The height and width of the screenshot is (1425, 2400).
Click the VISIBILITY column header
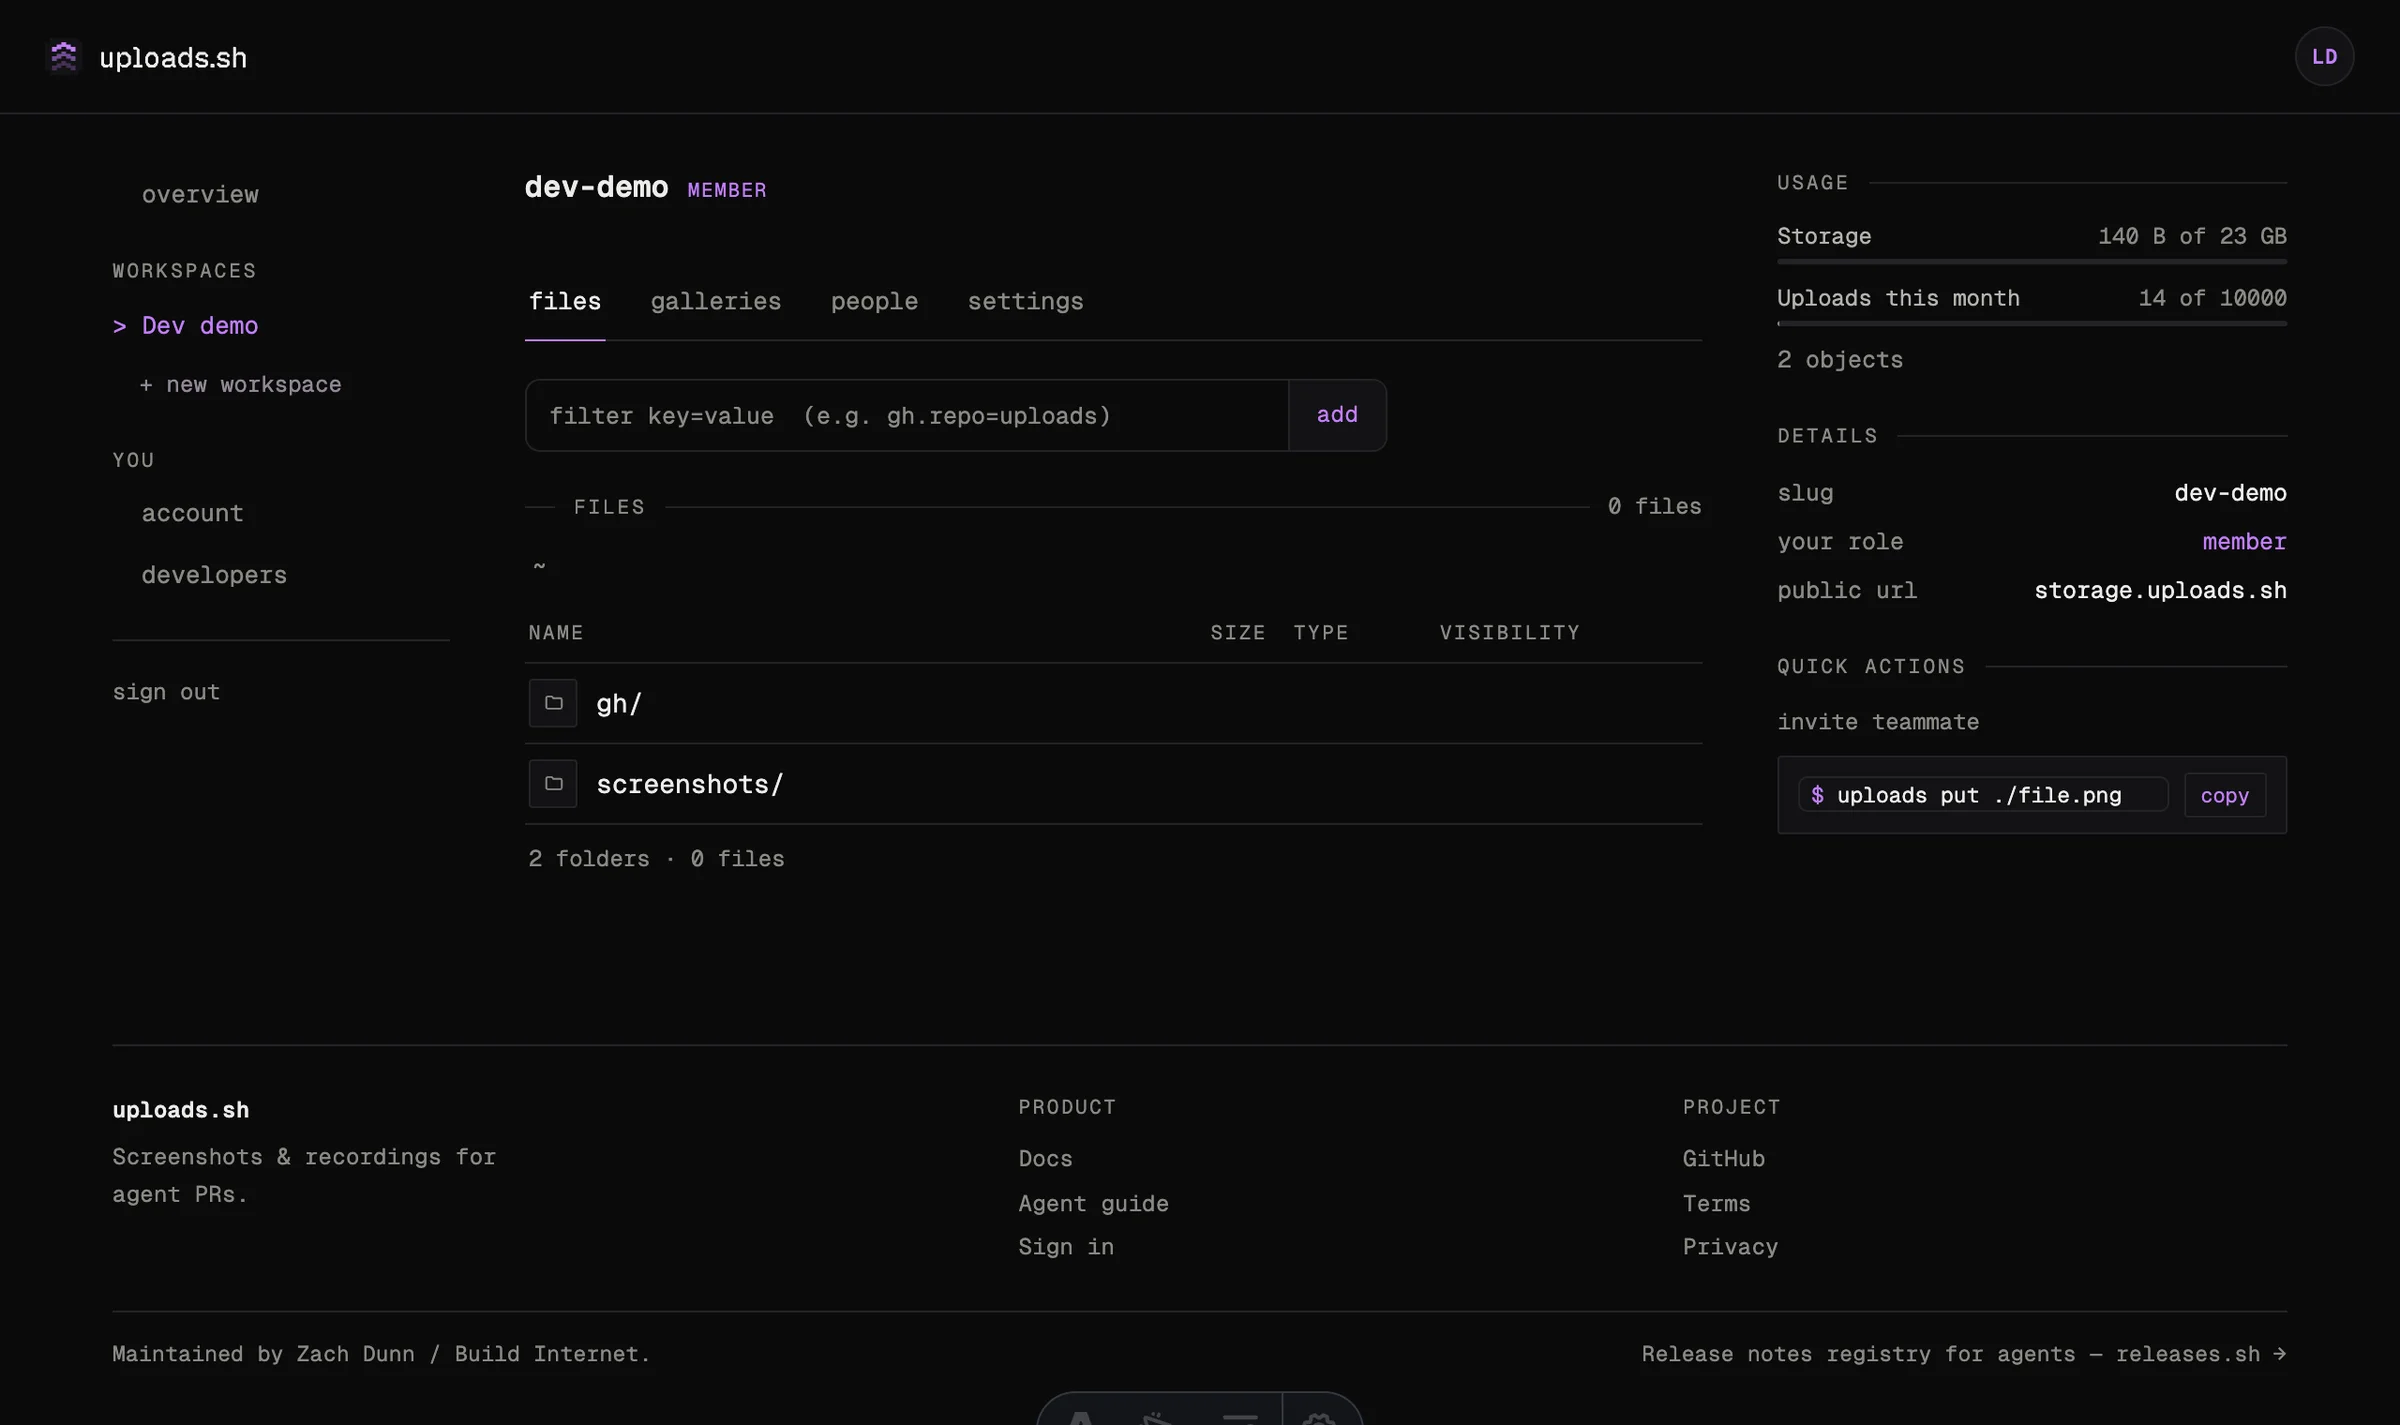(1510, 633)
